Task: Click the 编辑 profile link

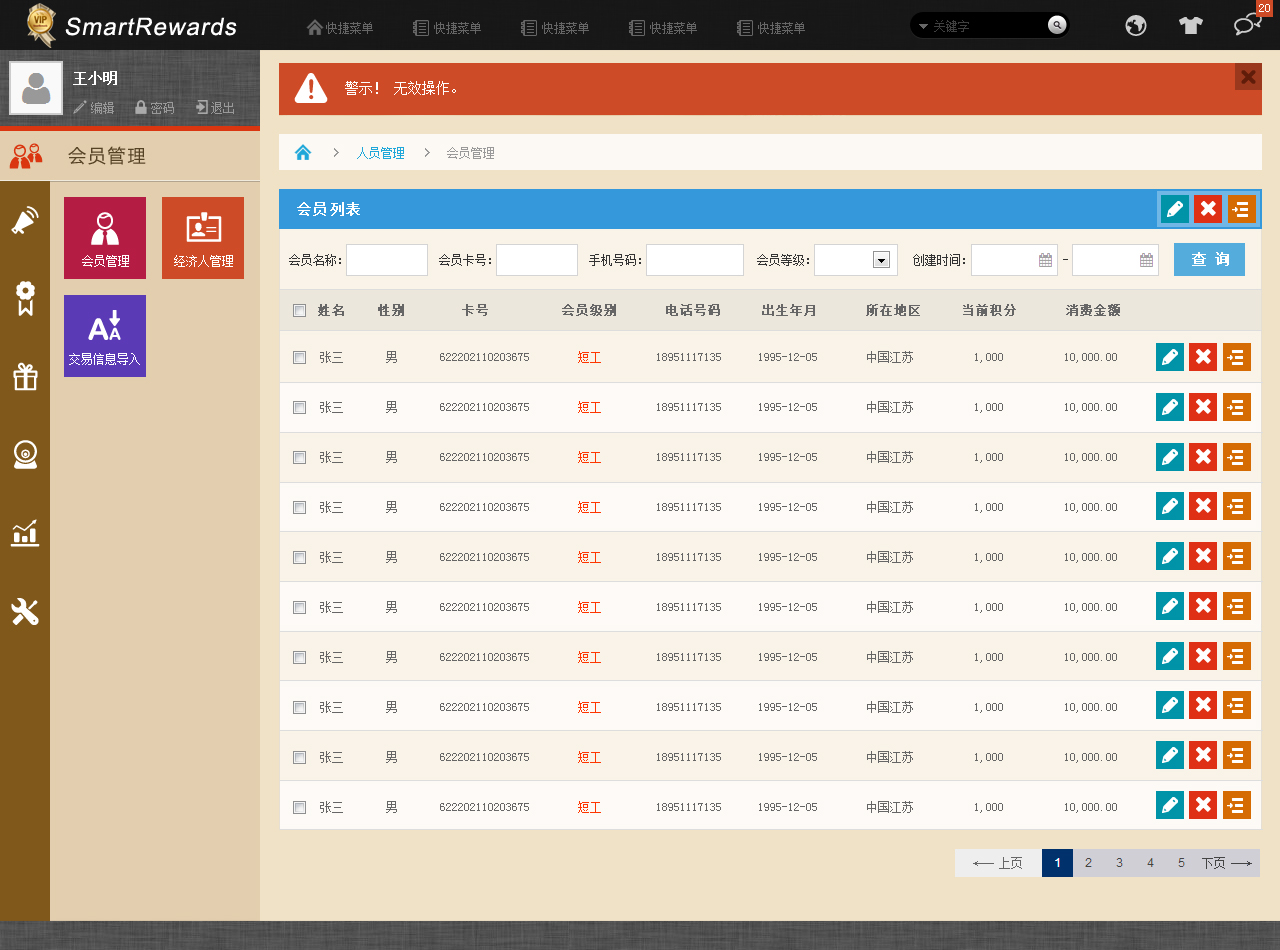Action: point(94,108)
